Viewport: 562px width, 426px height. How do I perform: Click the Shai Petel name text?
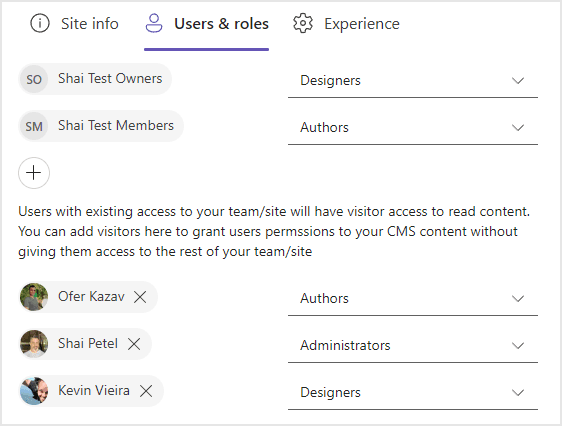click(88, 344)
